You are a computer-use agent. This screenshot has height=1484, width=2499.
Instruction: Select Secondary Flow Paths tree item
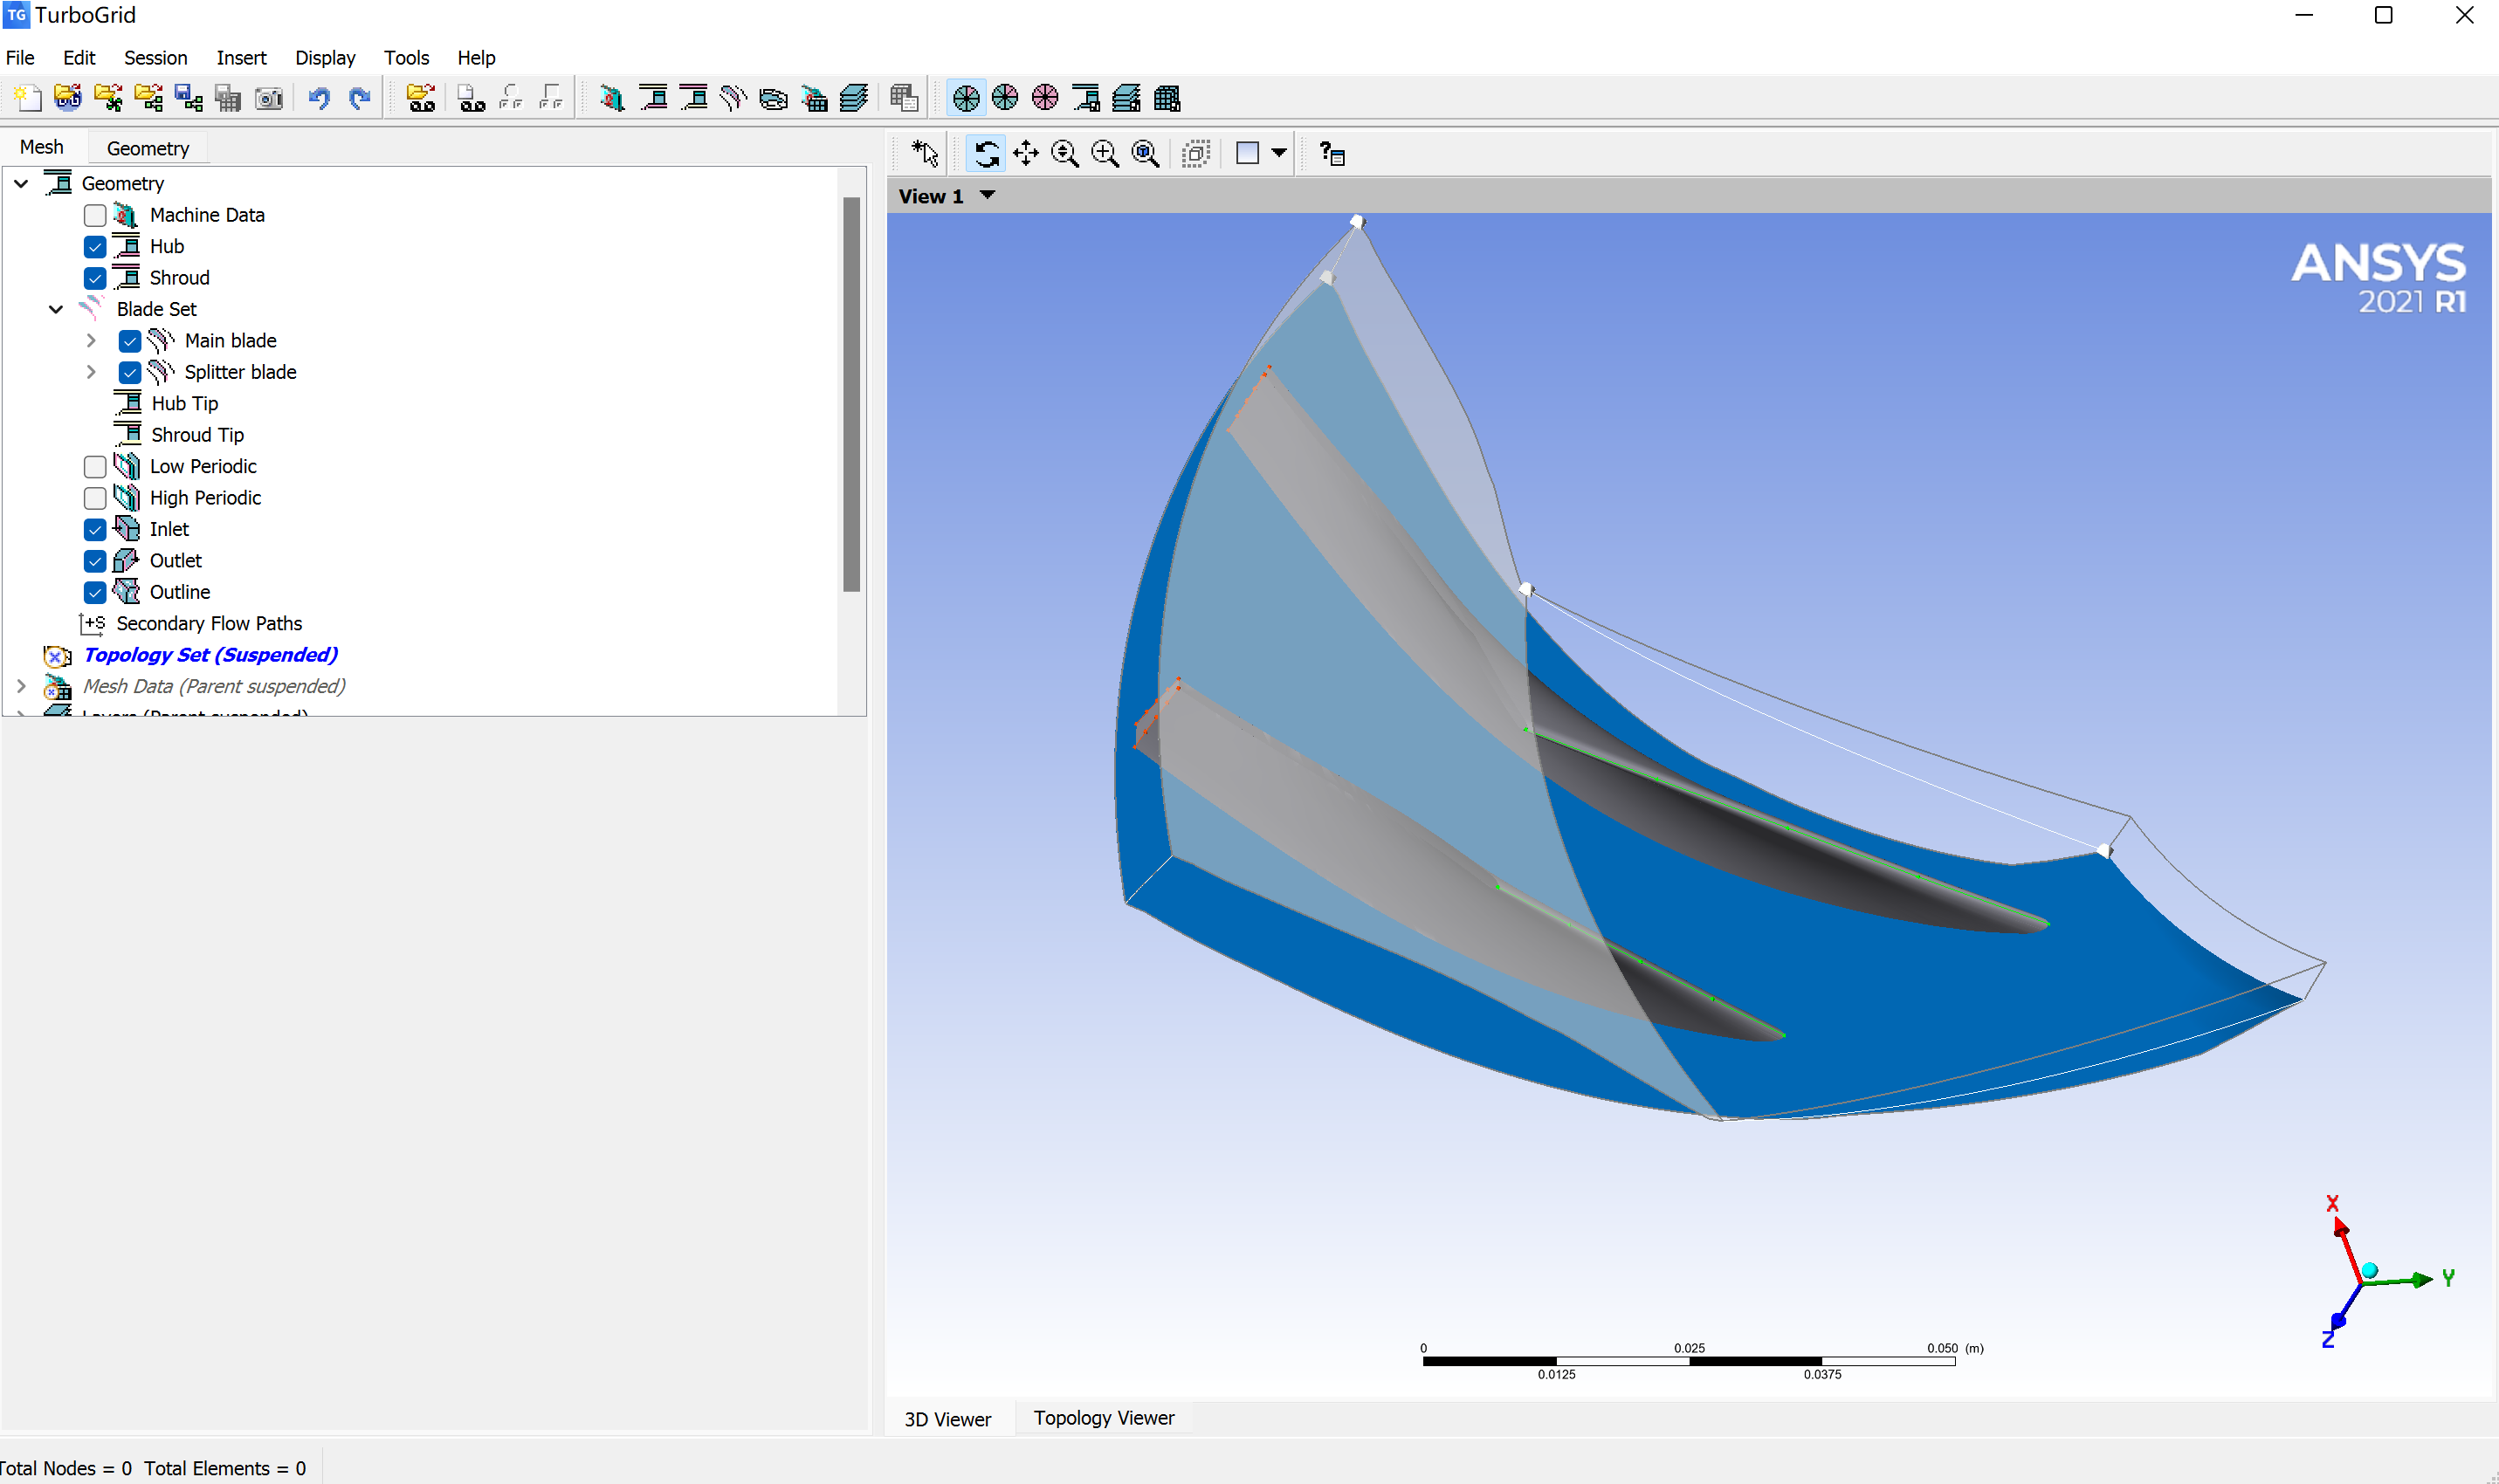(x=208, y=623)
